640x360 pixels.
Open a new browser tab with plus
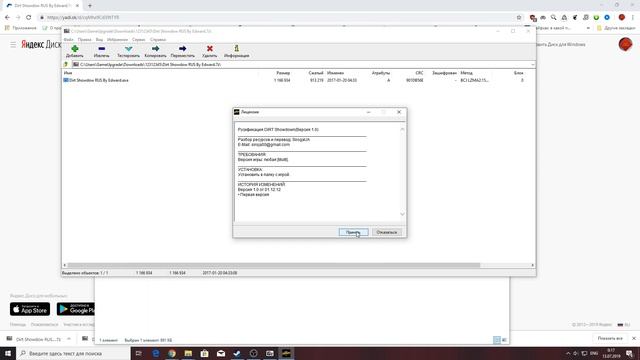[x=90, y=6]
